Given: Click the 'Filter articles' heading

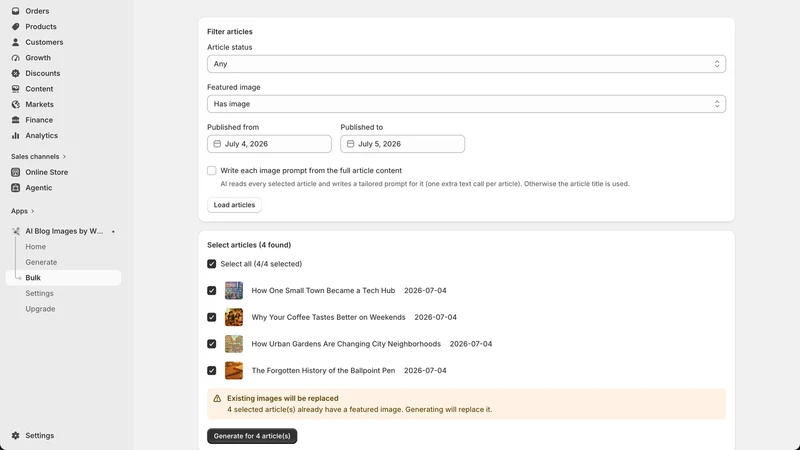Looking at the screenshot, I should (x=230, y=32).
